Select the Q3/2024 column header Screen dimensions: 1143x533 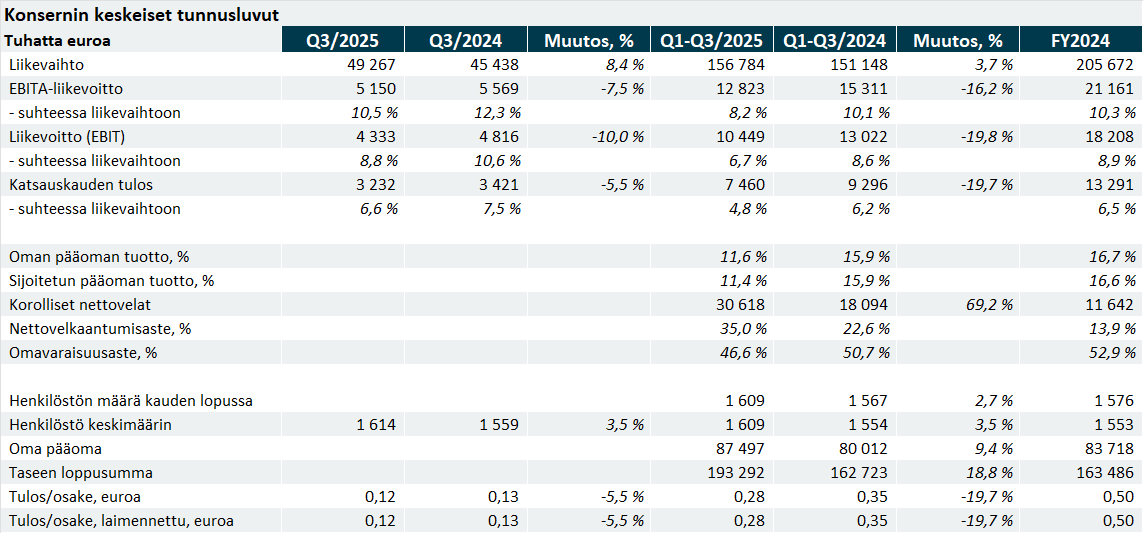coord(465,40)
